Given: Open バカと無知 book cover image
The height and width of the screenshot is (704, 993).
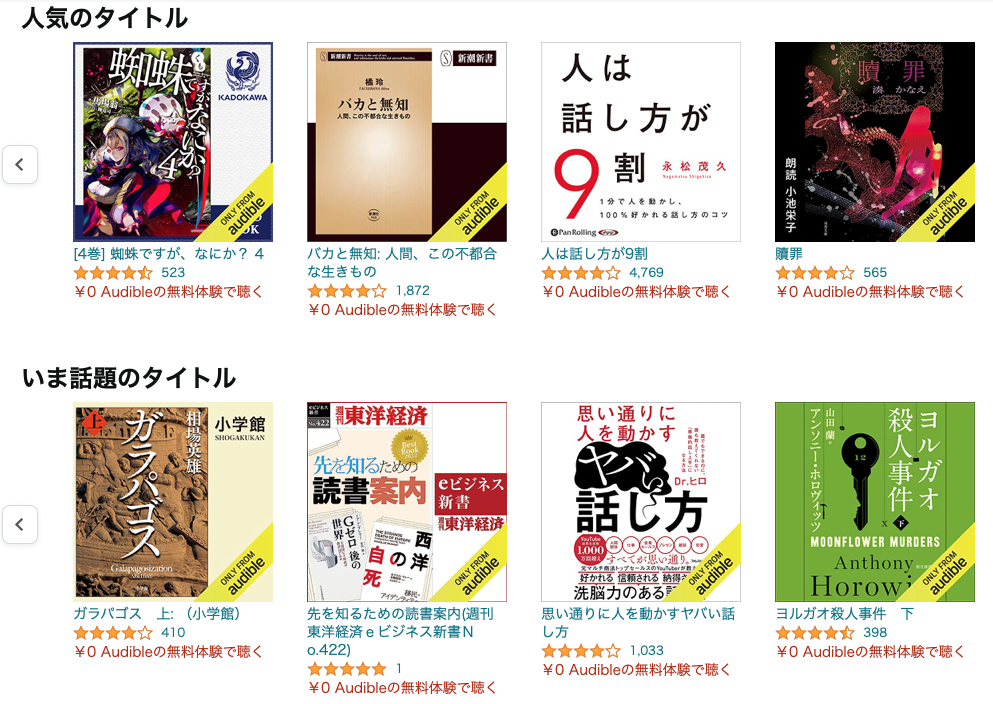Looking at the screenshot, I should pos(407,142).
